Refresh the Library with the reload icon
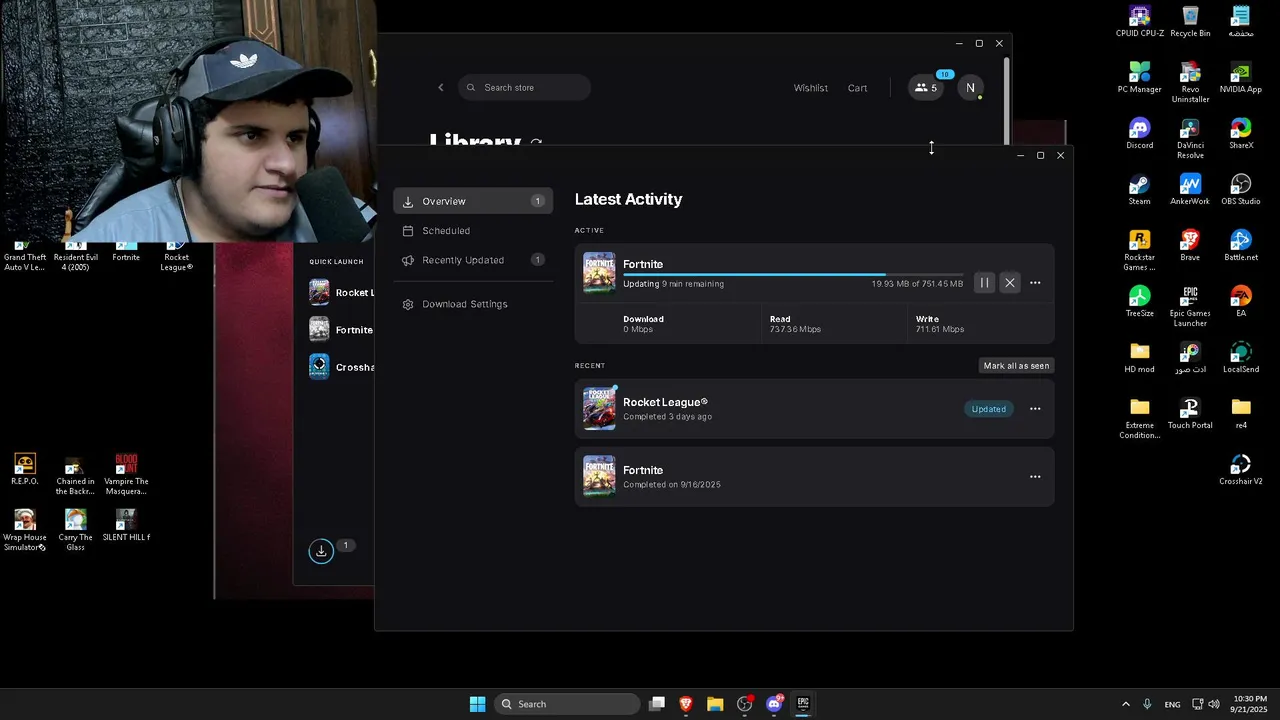Image resolution: width=1280 pixels, height=720 pixels. coord(536,144)
